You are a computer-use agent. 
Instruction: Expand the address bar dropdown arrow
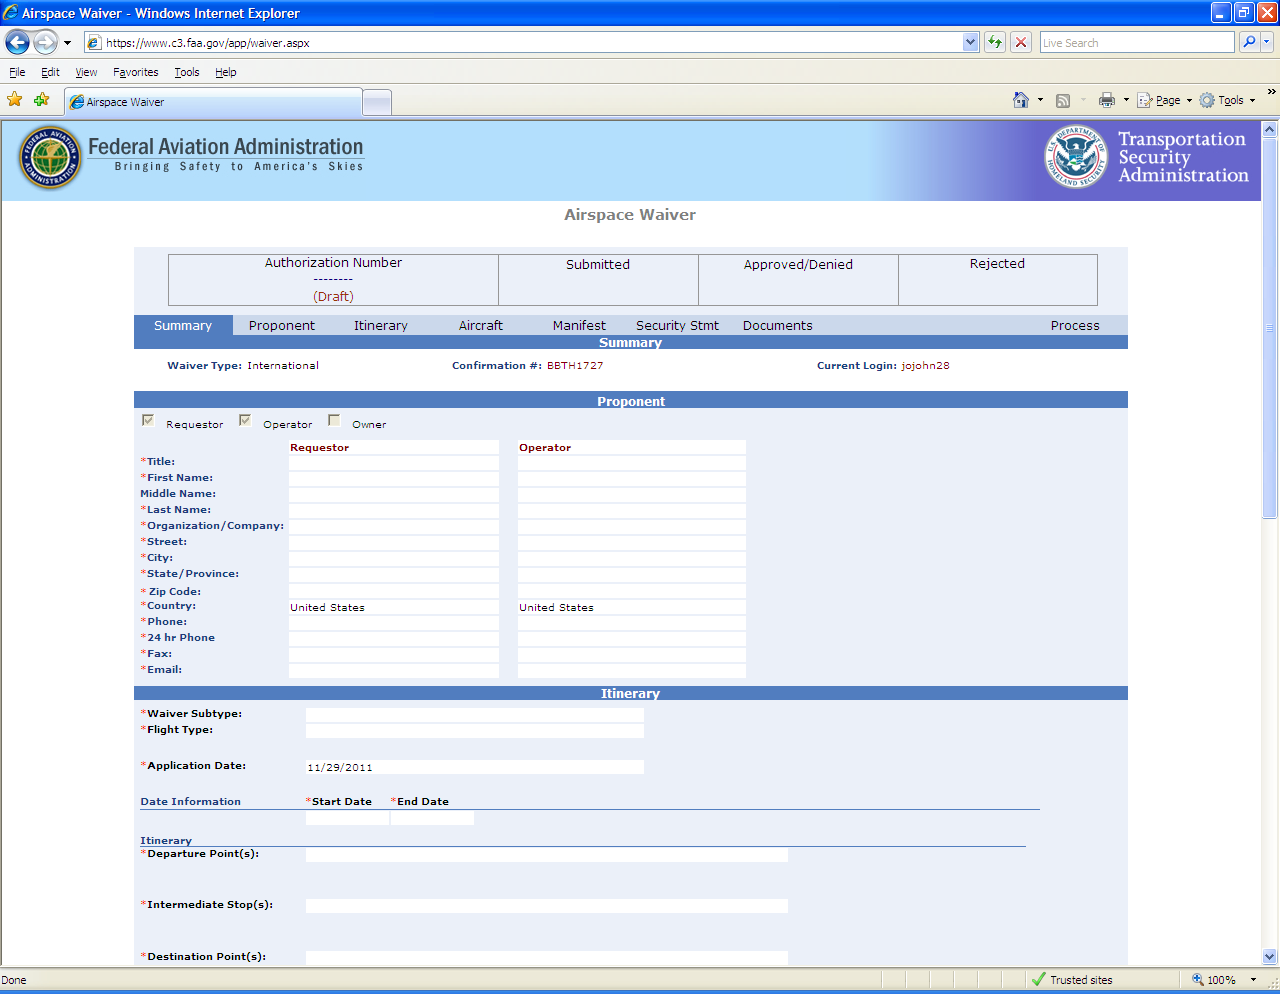(970, 43)
